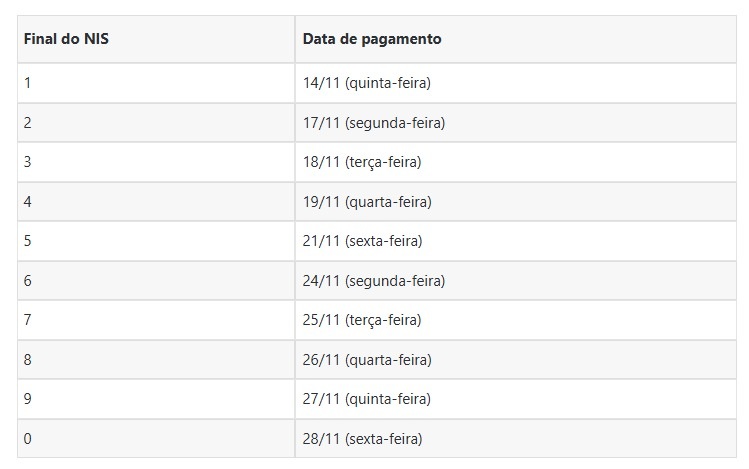Select the 17/11 (segunda-feira) date cell
The image size is (749, 469).
tap(374, 123)
